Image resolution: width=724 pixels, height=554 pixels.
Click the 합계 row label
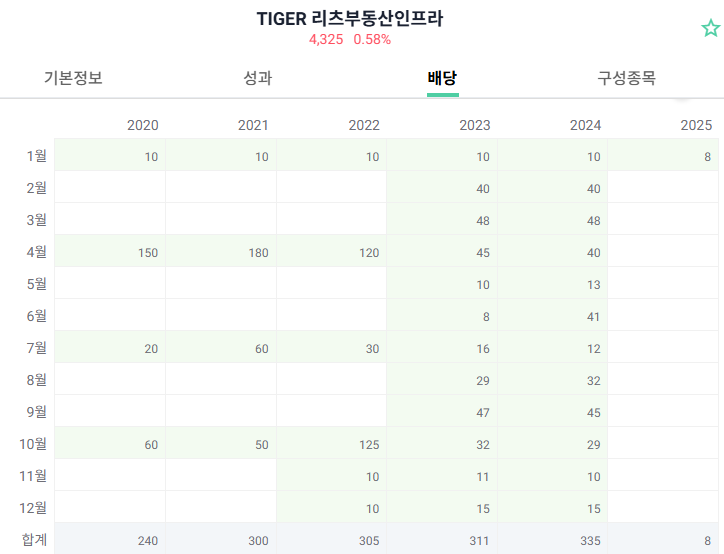(34, 540)
